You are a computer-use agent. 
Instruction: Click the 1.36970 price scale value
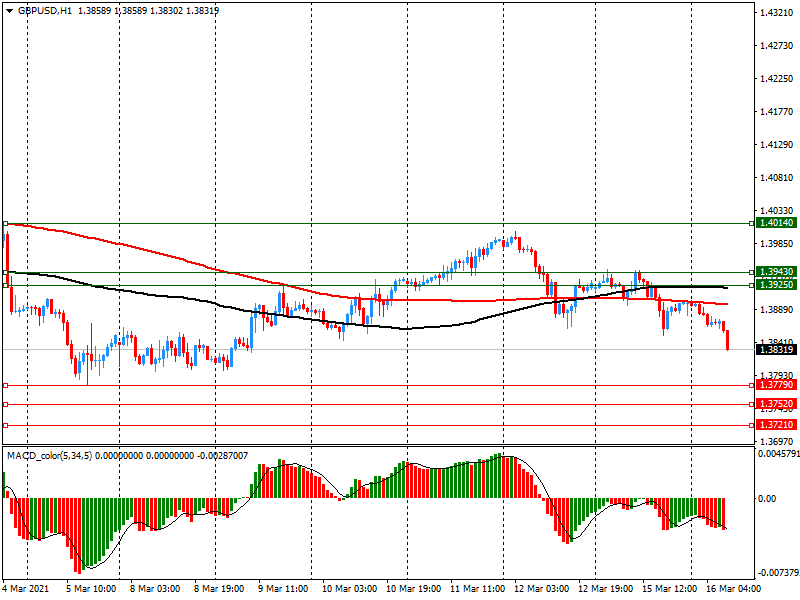(777, 441)
